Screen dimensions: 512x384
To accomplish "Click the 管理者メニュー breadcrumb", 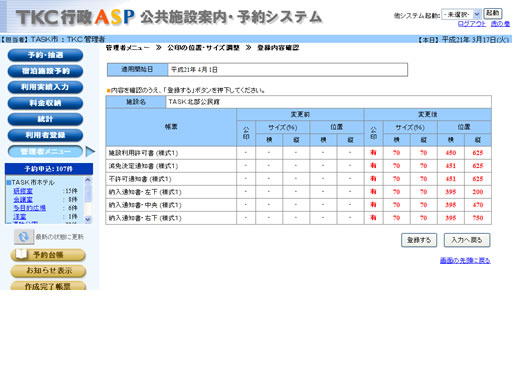I will 128,48.
